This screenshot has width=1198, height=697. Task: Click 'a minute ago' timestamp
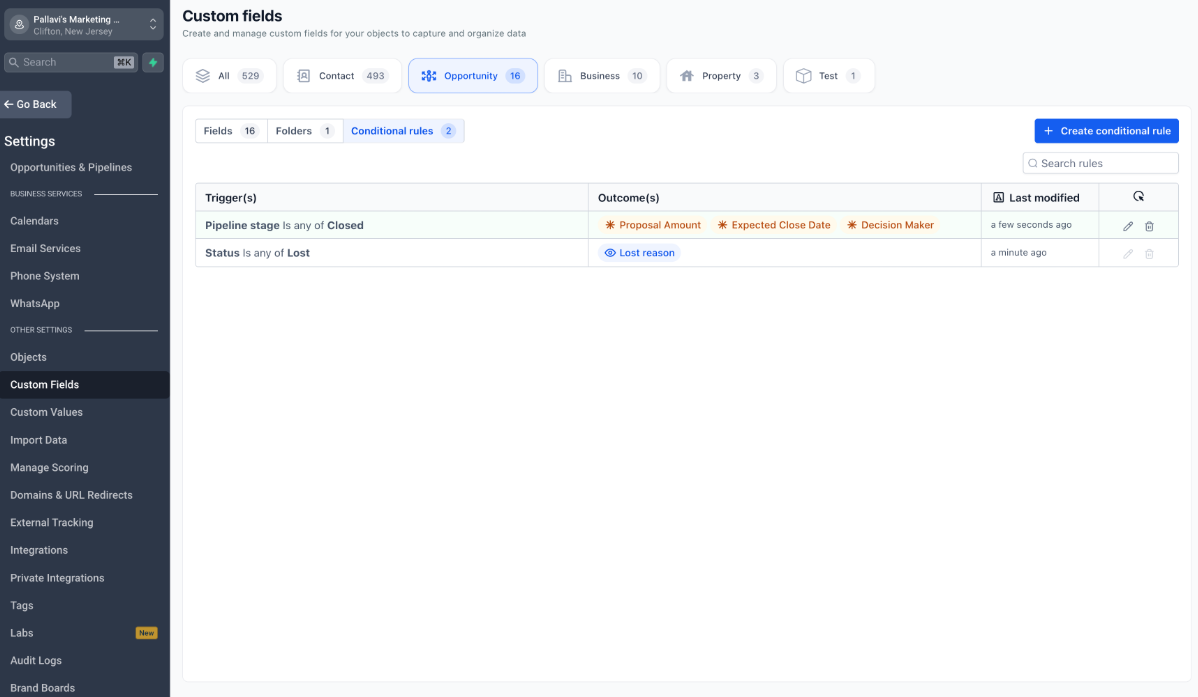click(x=1018, y=252)
